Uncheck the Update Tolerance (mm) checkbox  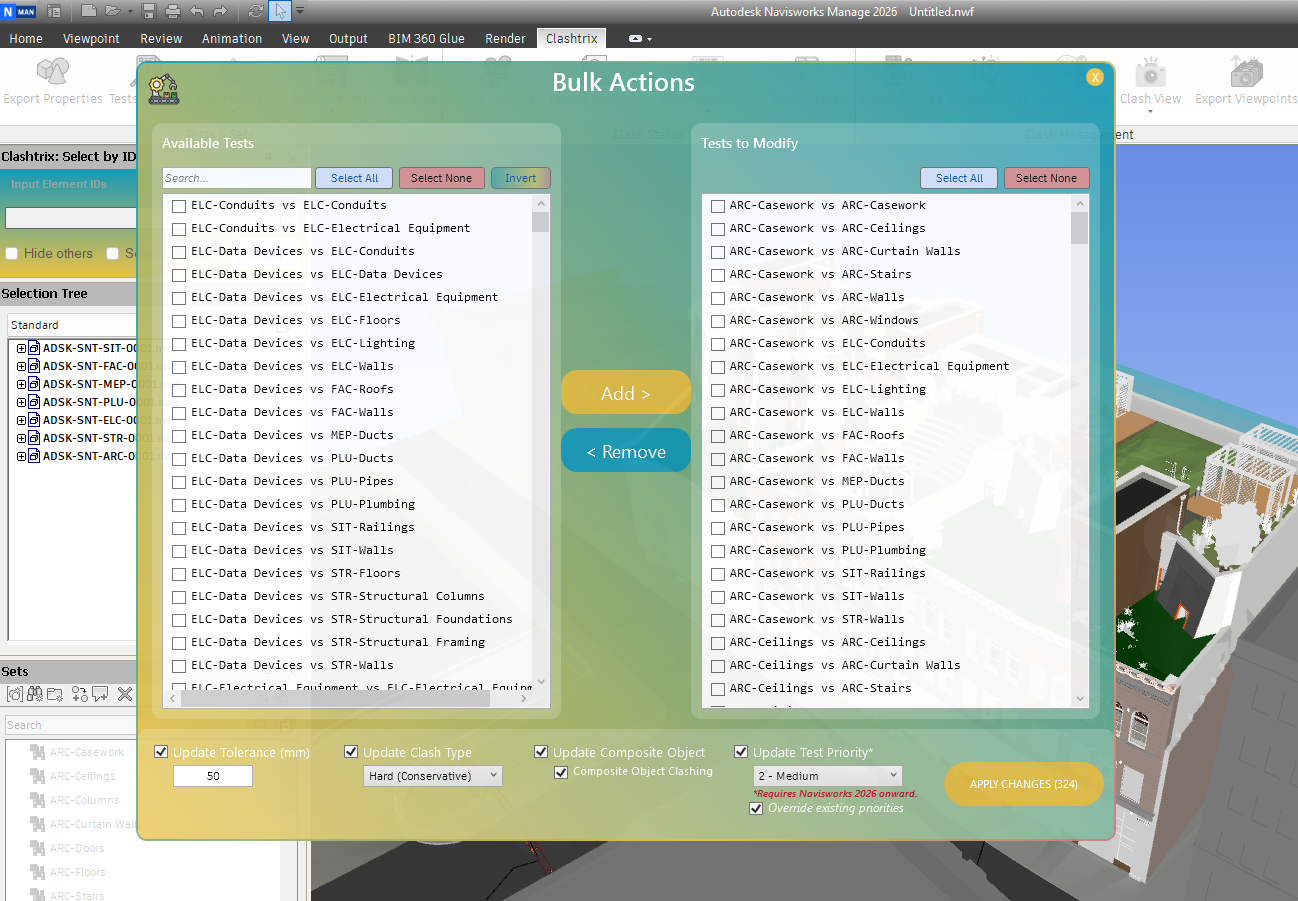[161, 752]
